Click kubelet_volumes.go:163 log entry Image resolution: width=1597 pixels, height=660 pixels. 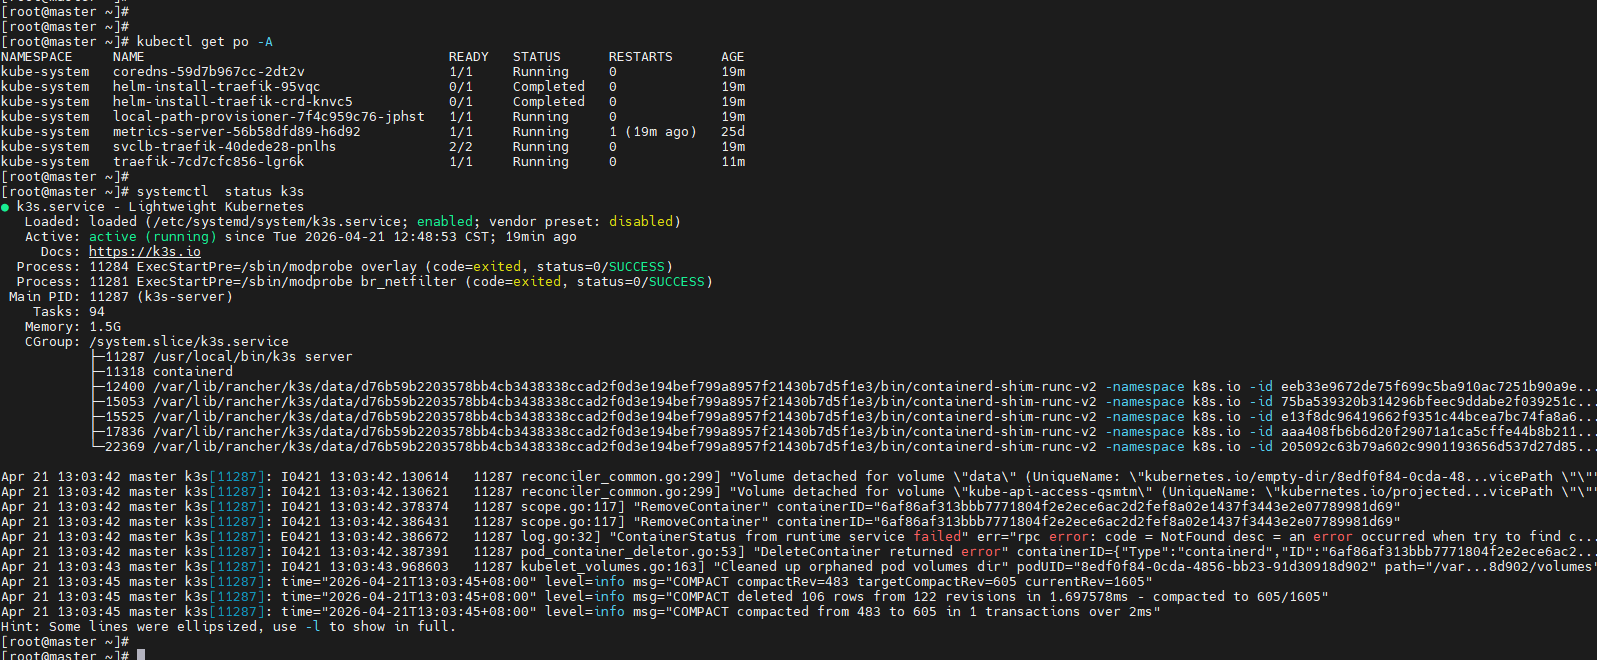pos(798,567)
